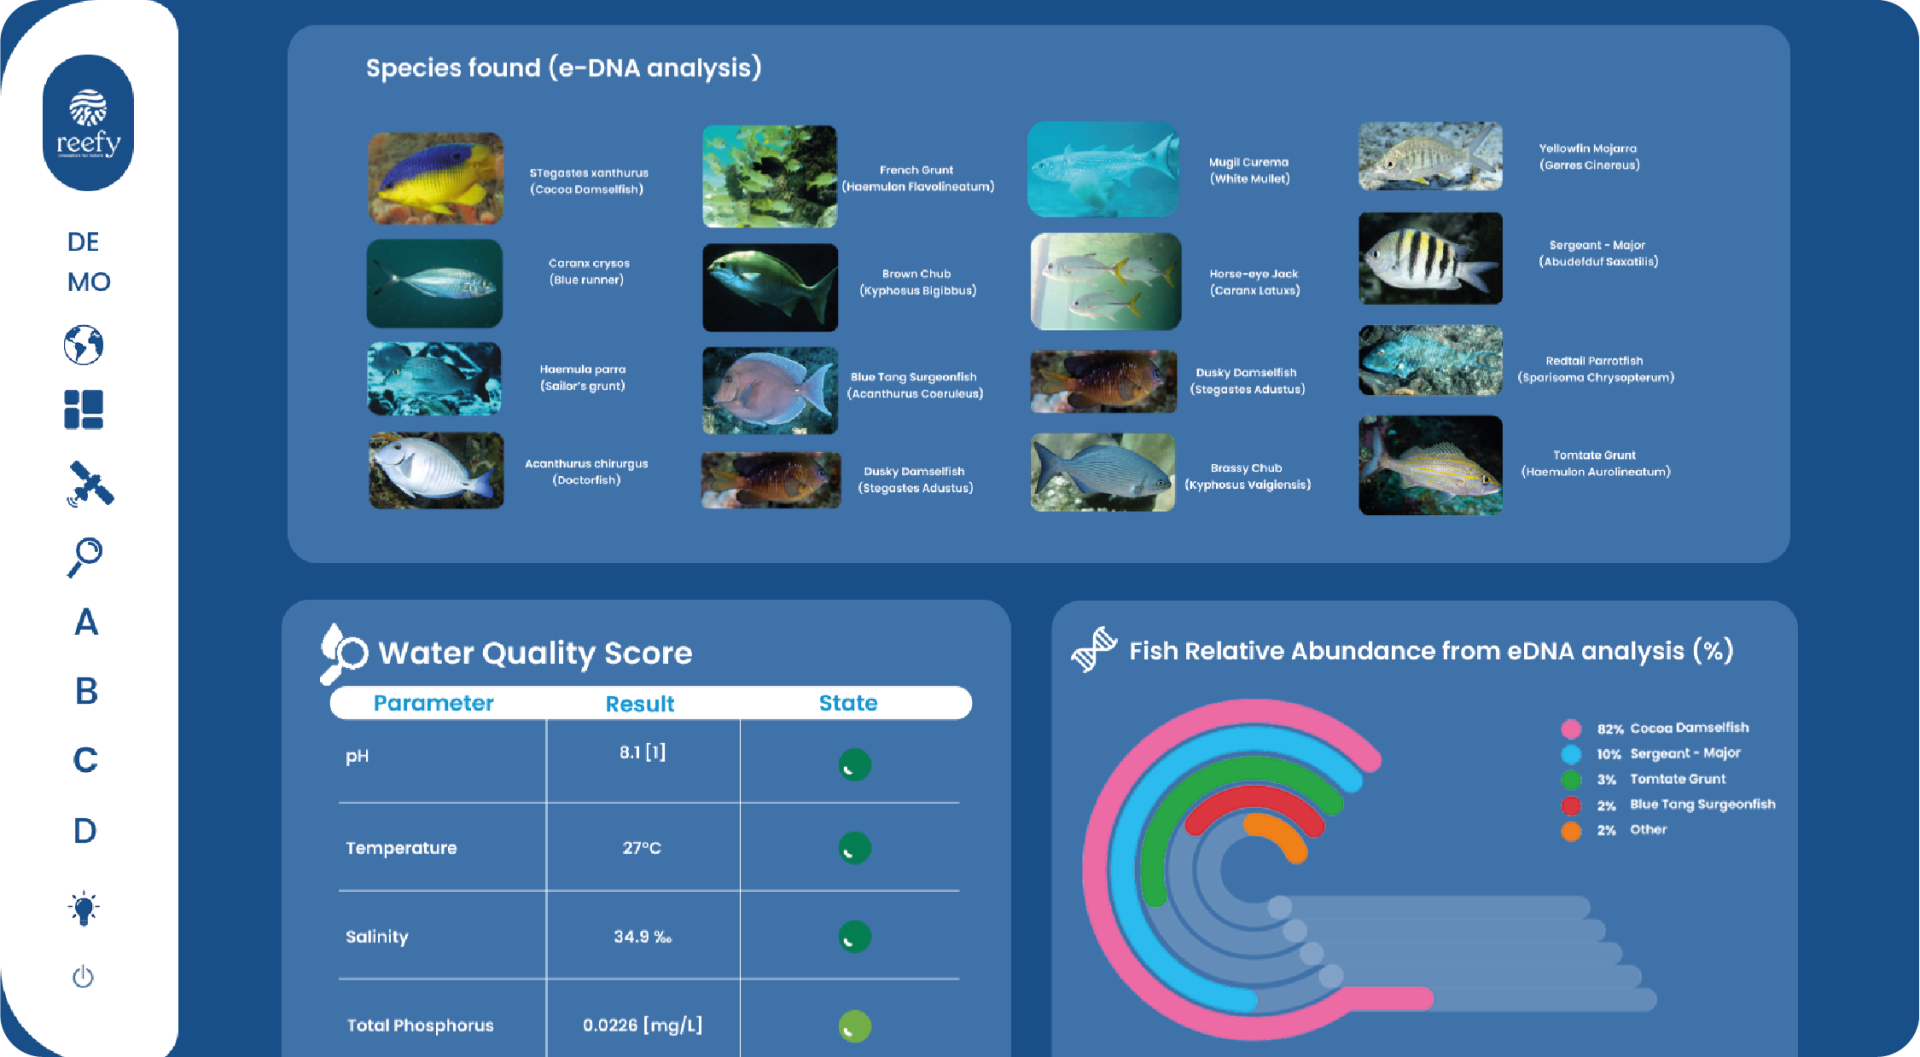Click the orange Other legend swatch
This screenshot has width=1920, height=1057.
pyautogui.click(x=1571, y=831)
